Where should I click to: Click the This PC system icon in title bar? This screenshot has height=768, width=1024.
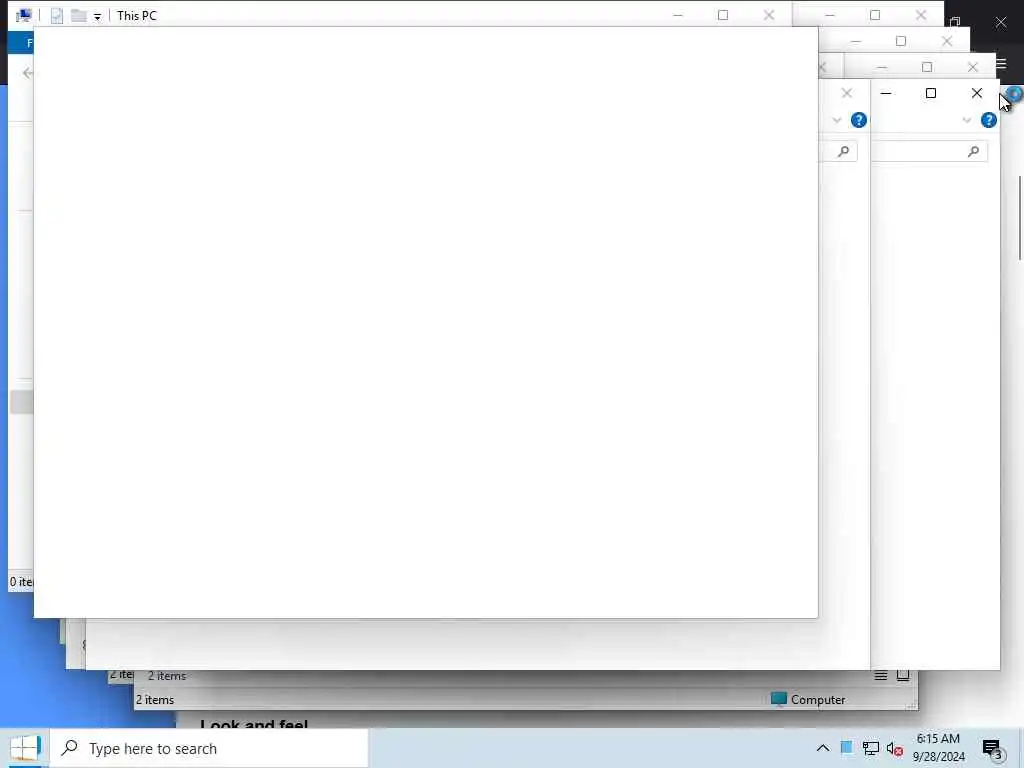pos(24,15)
